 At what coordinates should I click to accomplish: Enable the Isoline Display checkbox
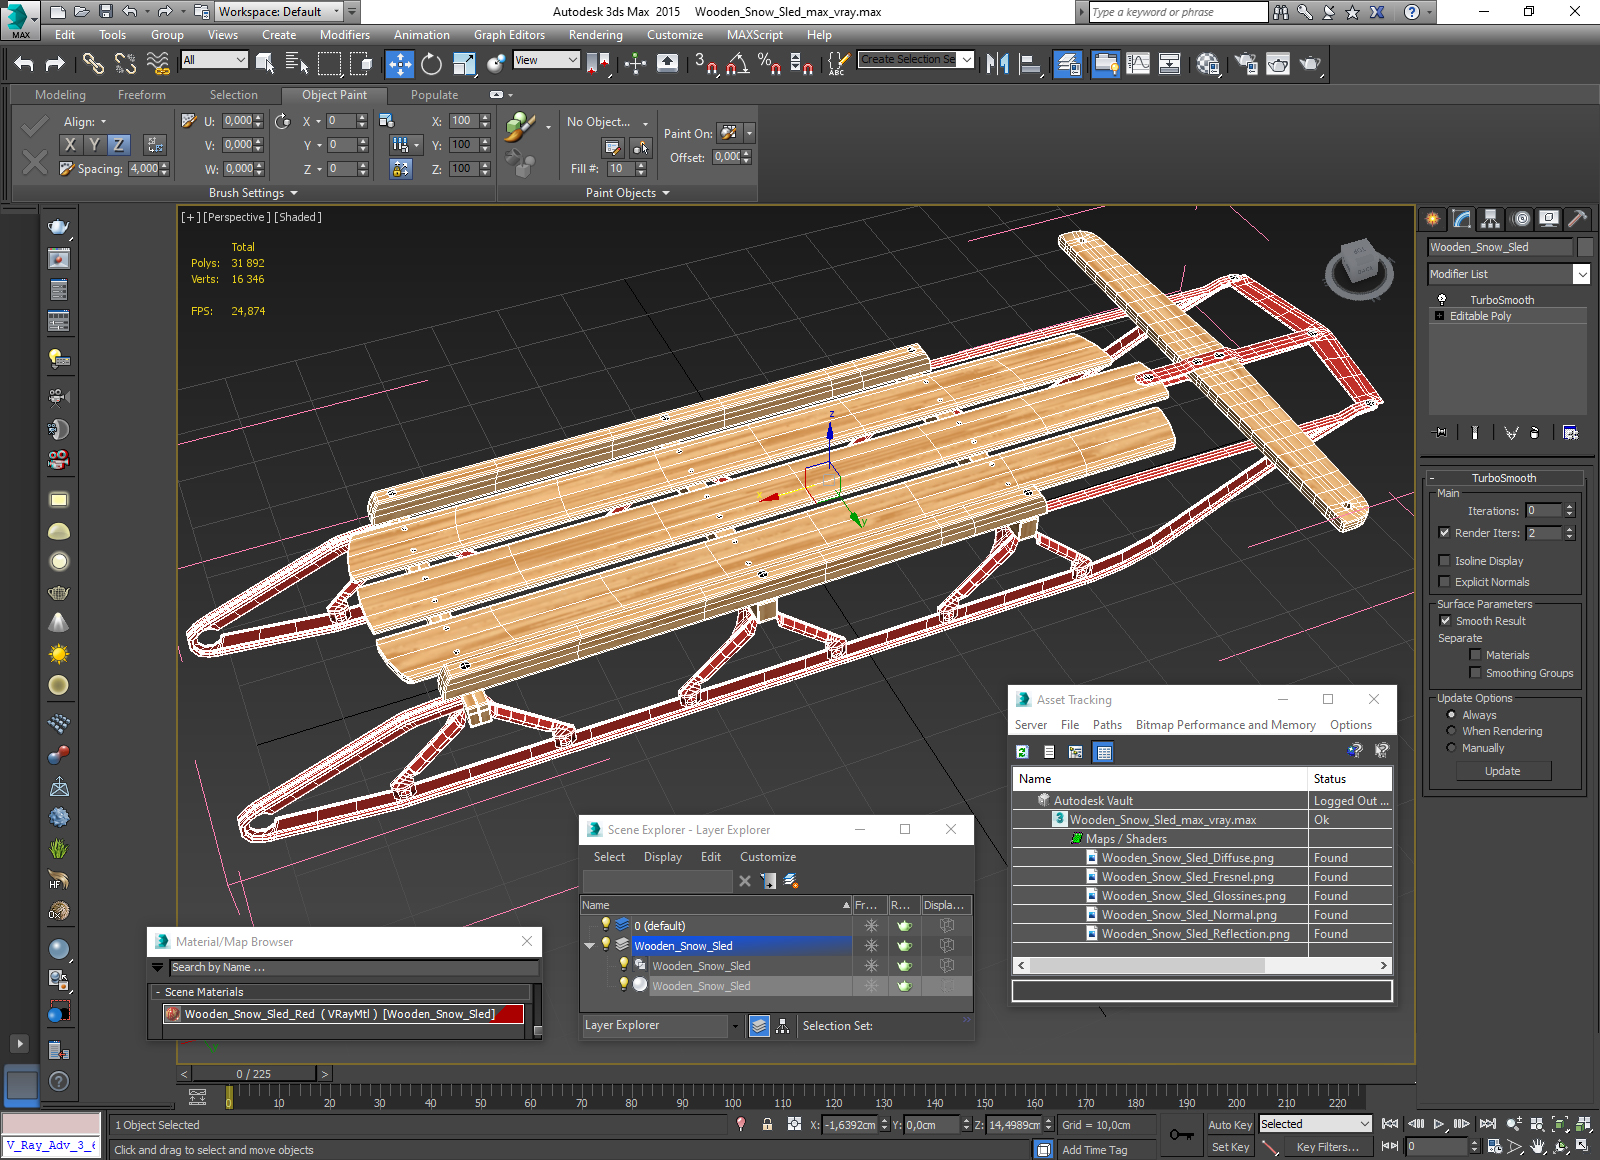(1444, 561)
